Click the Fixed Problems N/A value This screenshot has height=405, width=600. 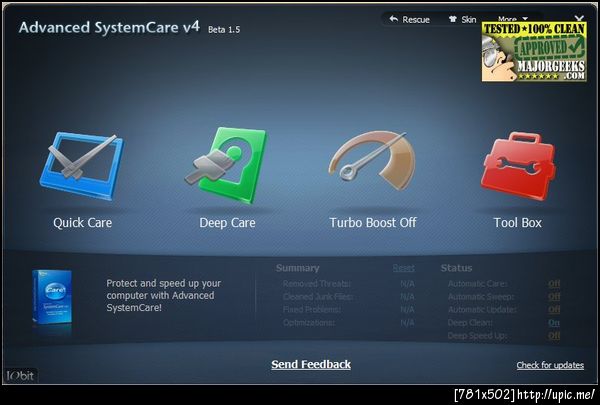click(407, 309)
